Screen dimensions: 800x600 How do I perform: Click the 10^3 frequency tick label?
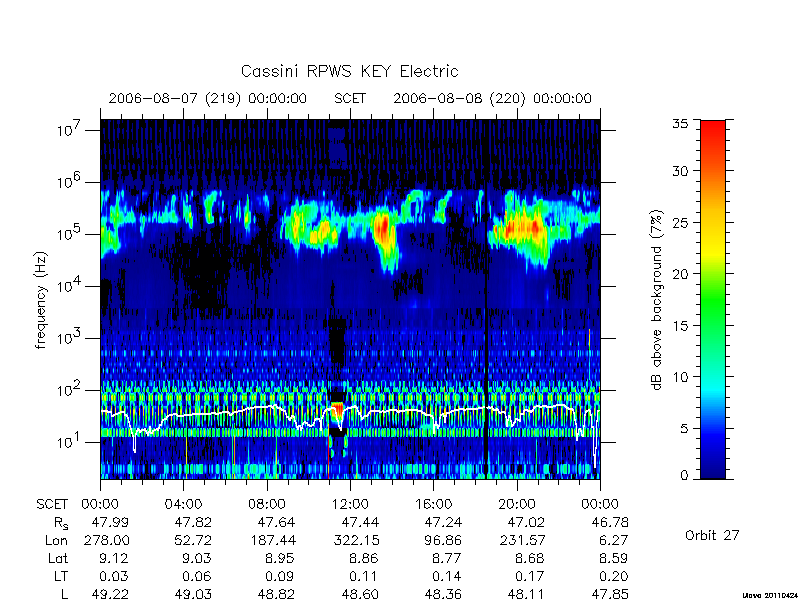(70, 338)
